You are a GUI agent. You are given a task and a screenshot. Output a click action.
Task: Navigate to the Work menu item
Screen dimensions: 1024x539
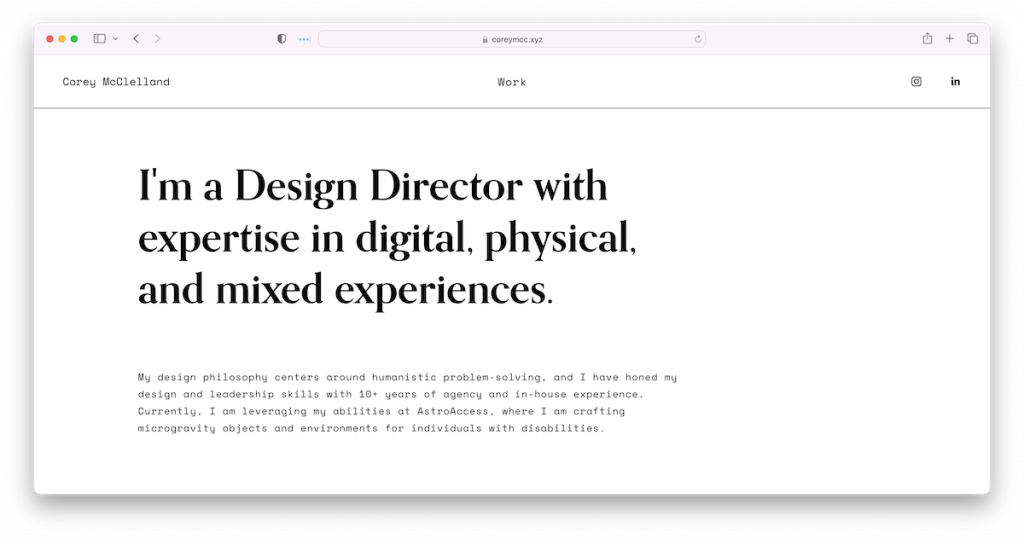pos(511,82)
